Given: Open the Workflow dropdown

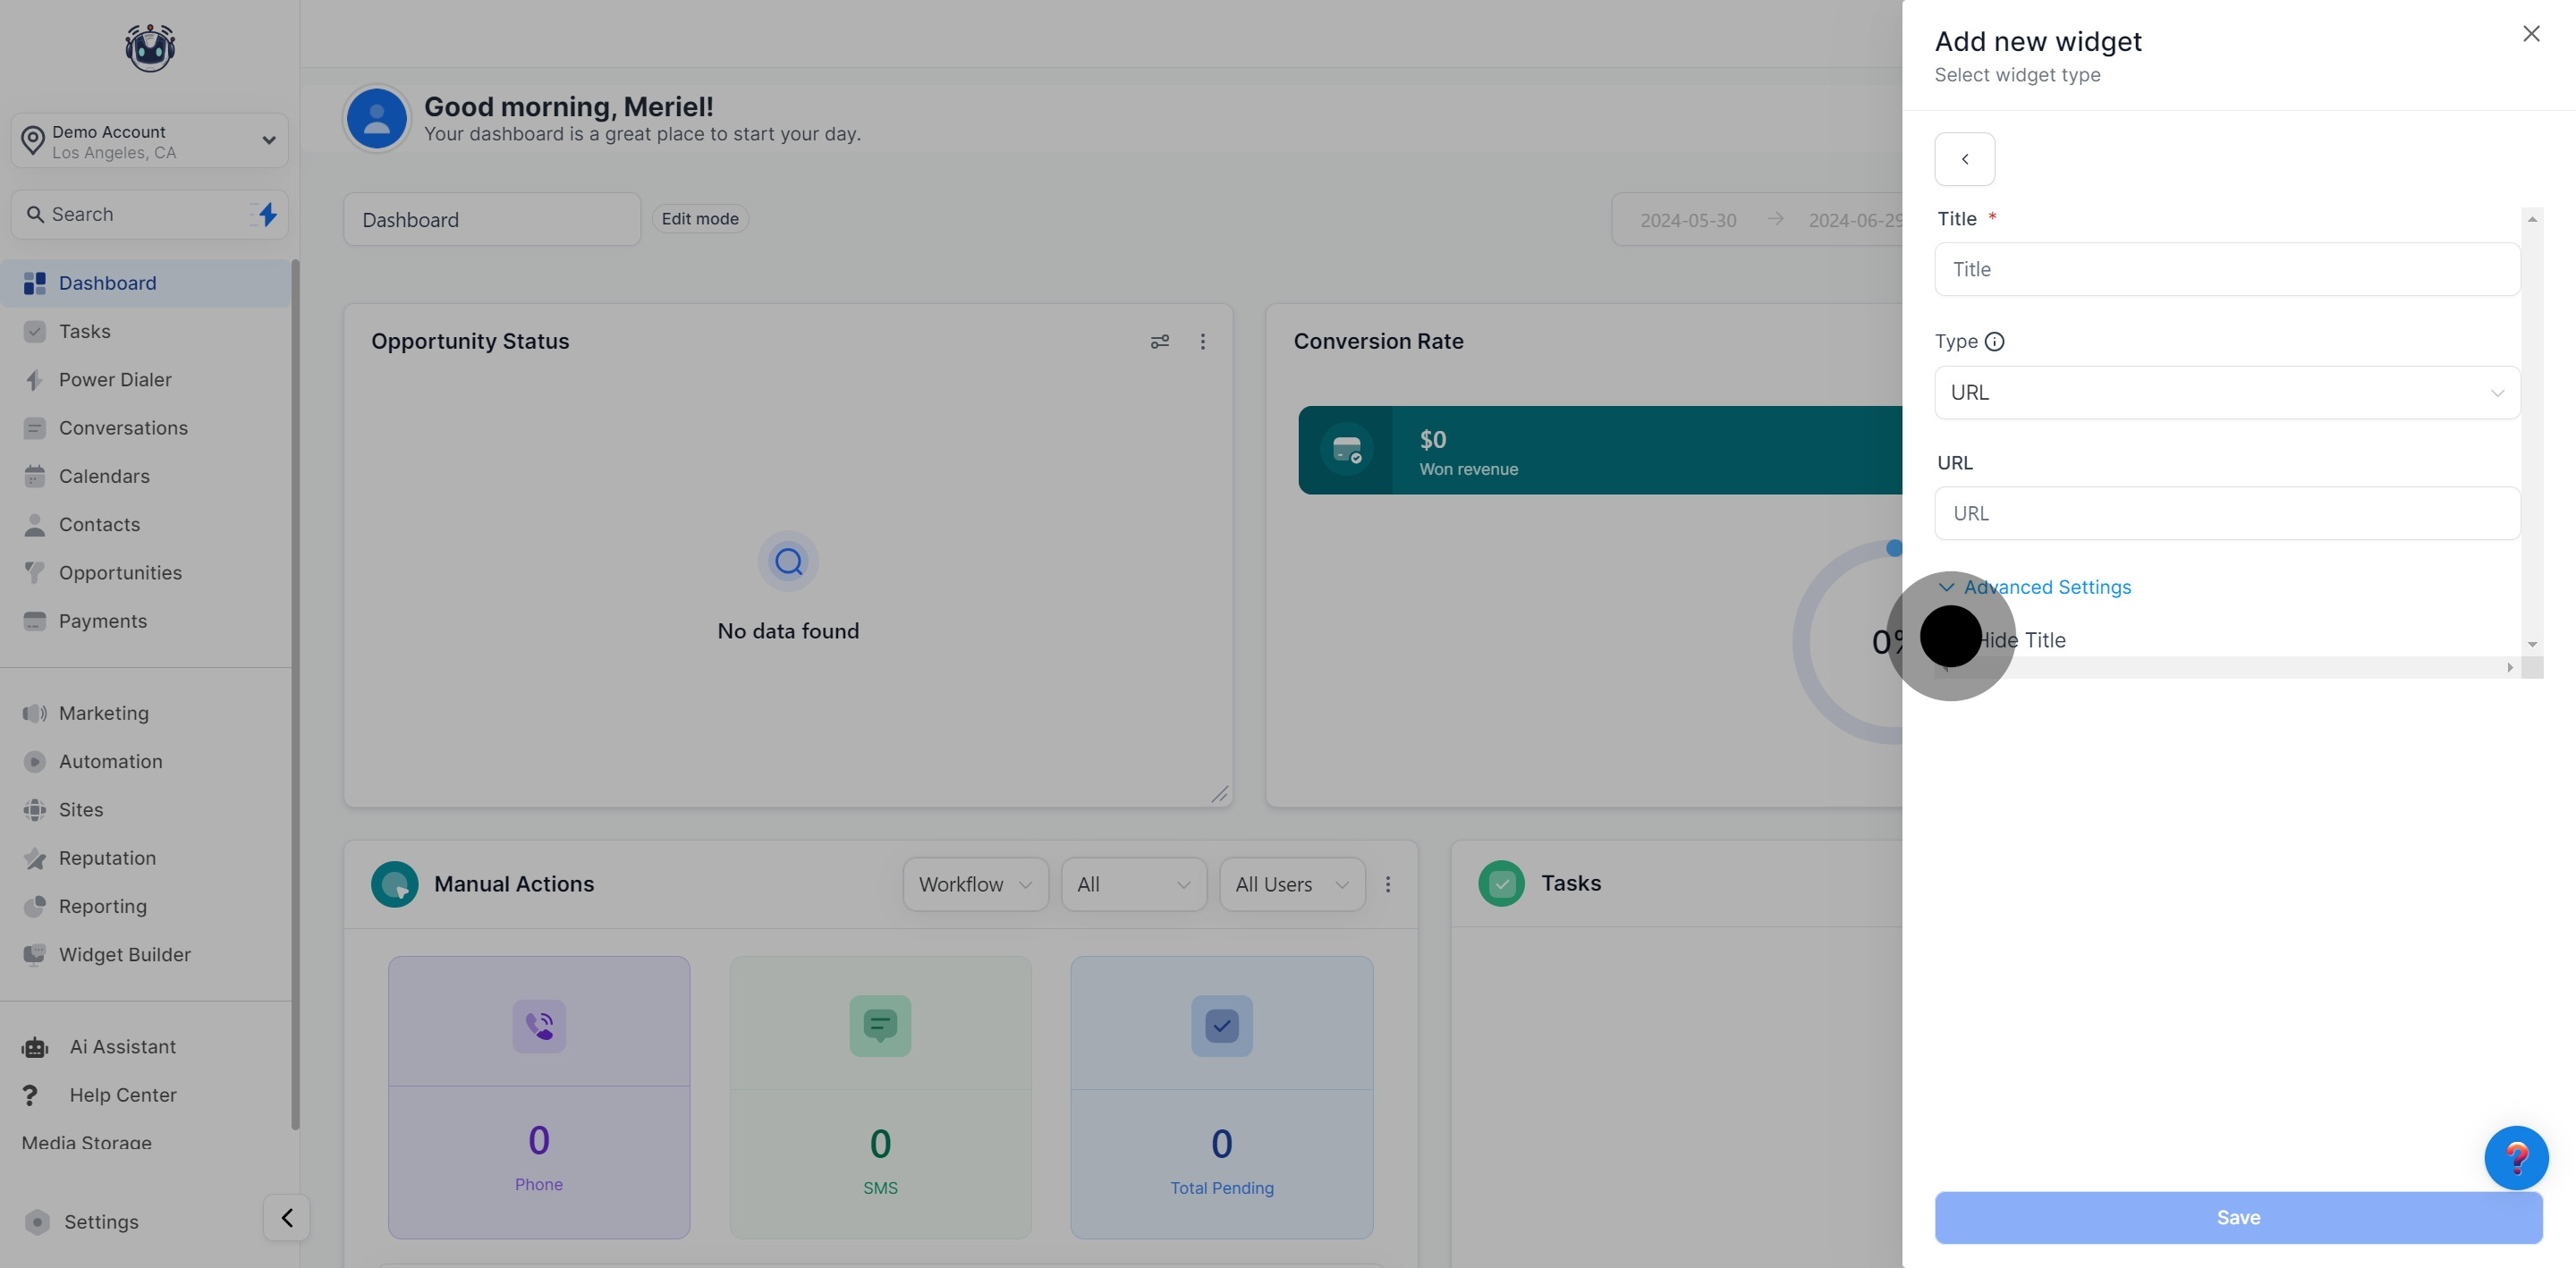Looking at the screenshot, I should 974,884.
